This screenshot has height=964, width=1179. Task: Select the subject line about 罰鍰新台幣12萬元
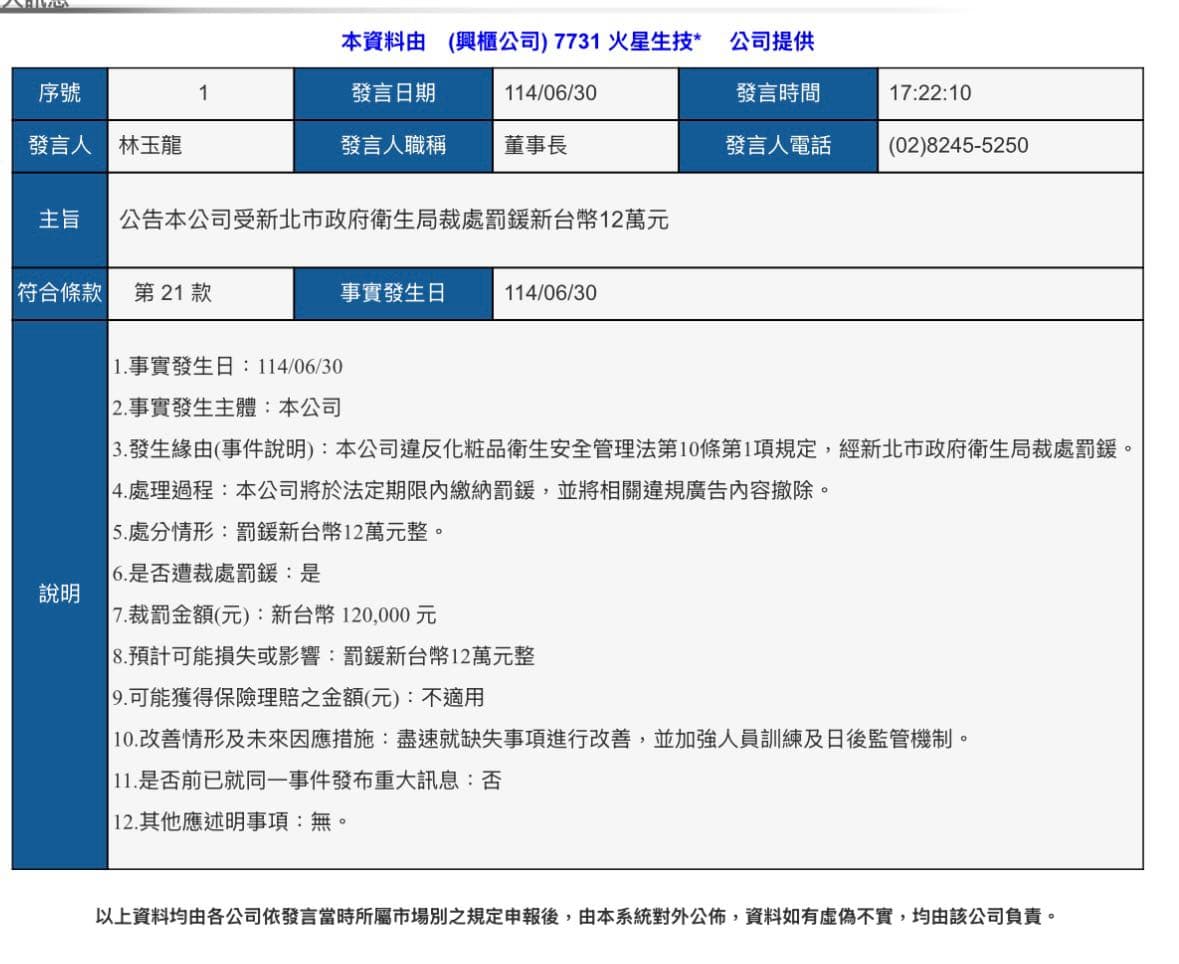pyautogui.click(x=394, y=220)
